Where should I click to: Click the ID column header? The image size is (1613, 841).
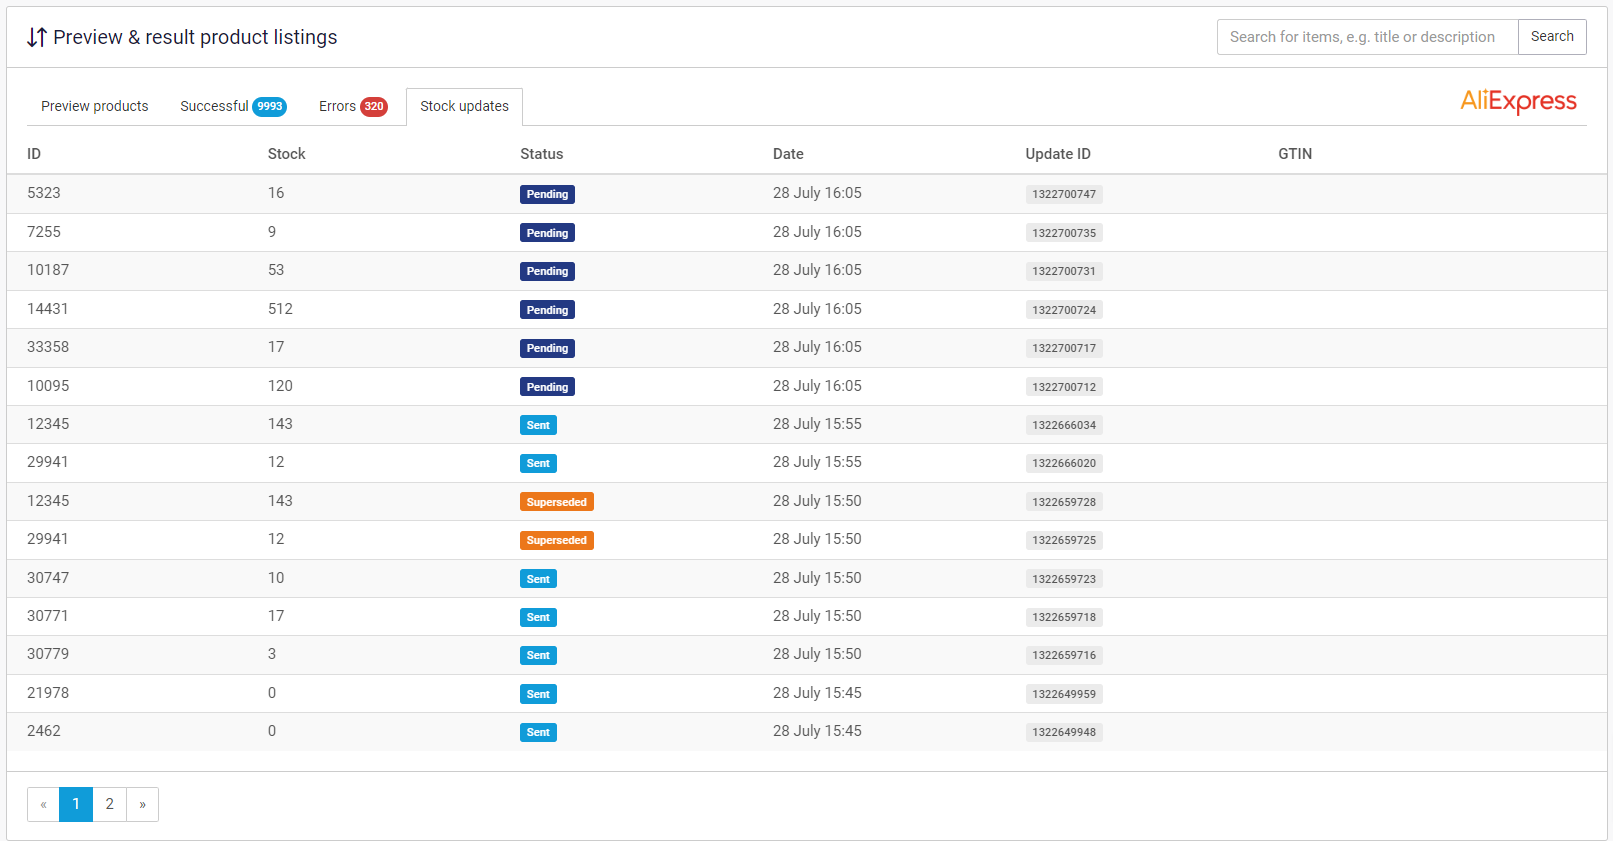click(x=34, y=154)
